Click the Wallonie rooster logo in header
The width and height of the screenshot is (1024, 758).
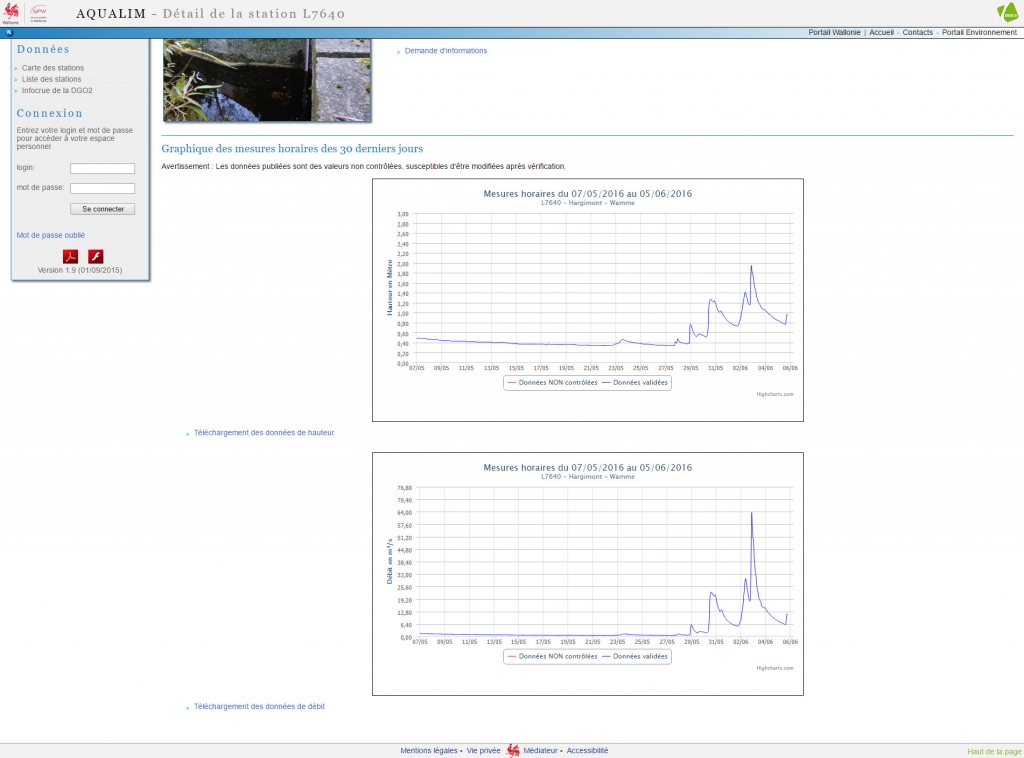pos(12,12)
